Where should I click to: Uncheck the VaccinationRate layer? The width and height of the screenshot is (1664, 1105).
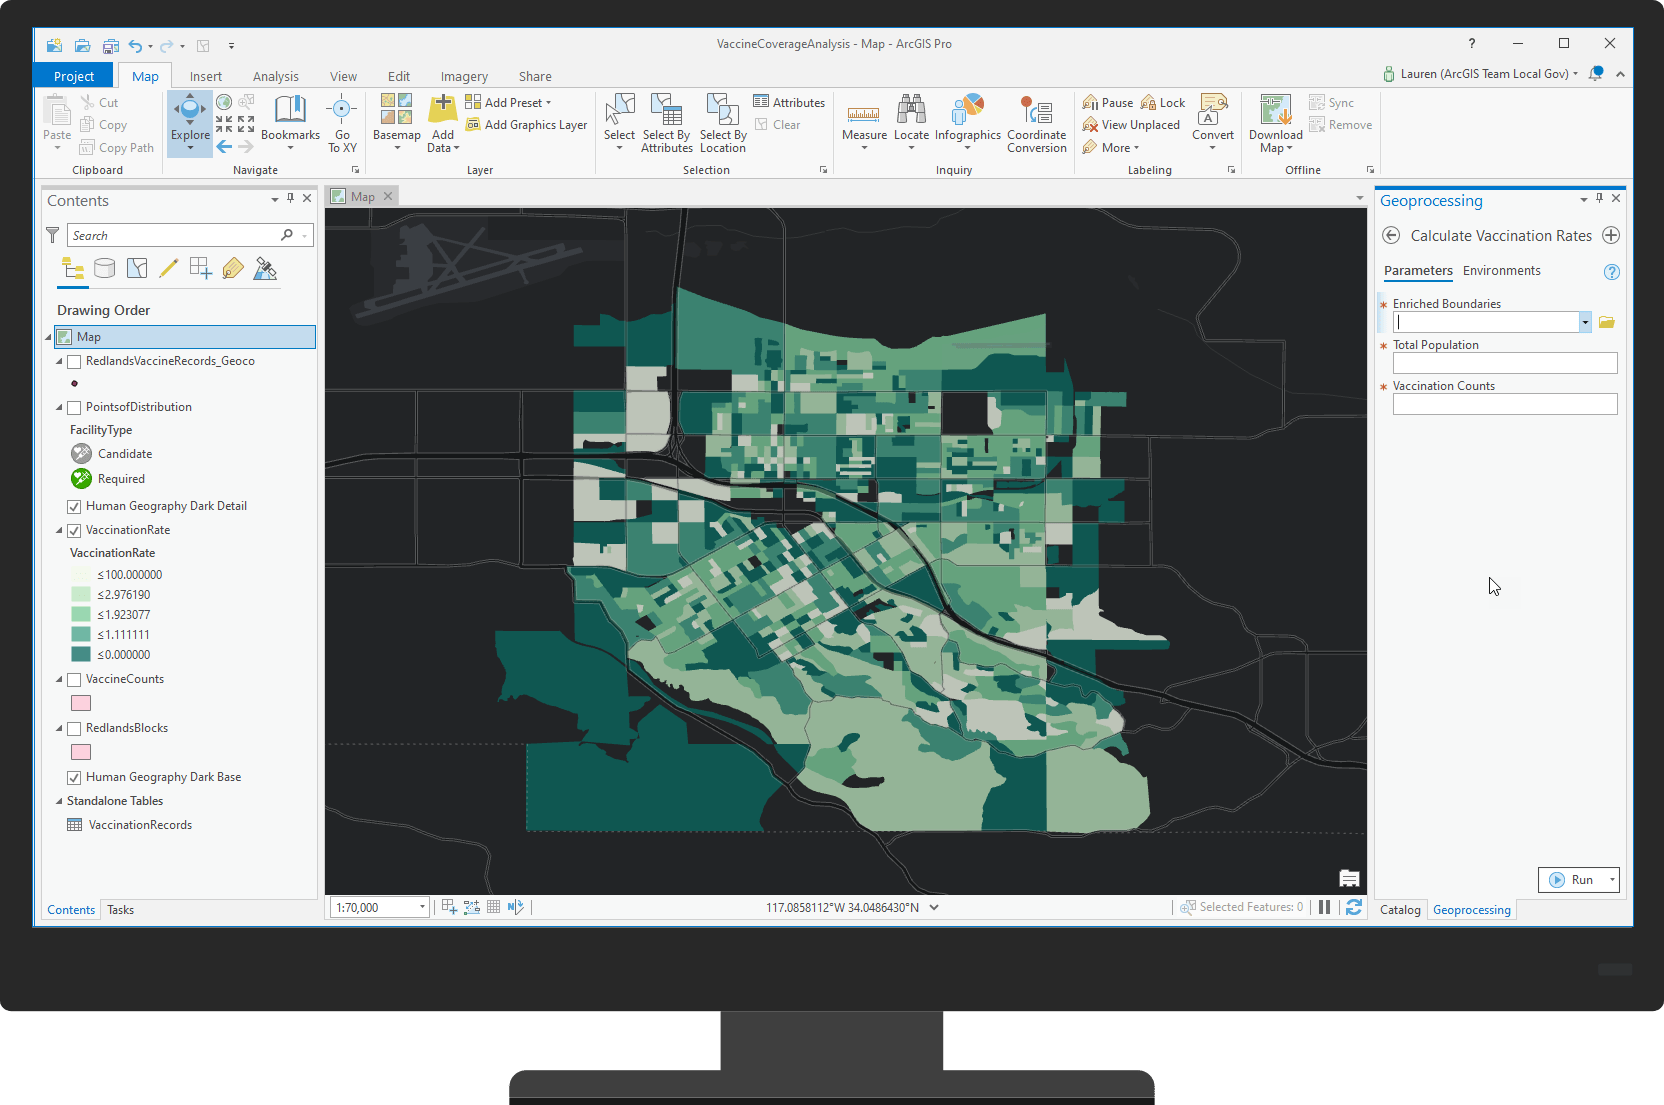tap(74, 531)
